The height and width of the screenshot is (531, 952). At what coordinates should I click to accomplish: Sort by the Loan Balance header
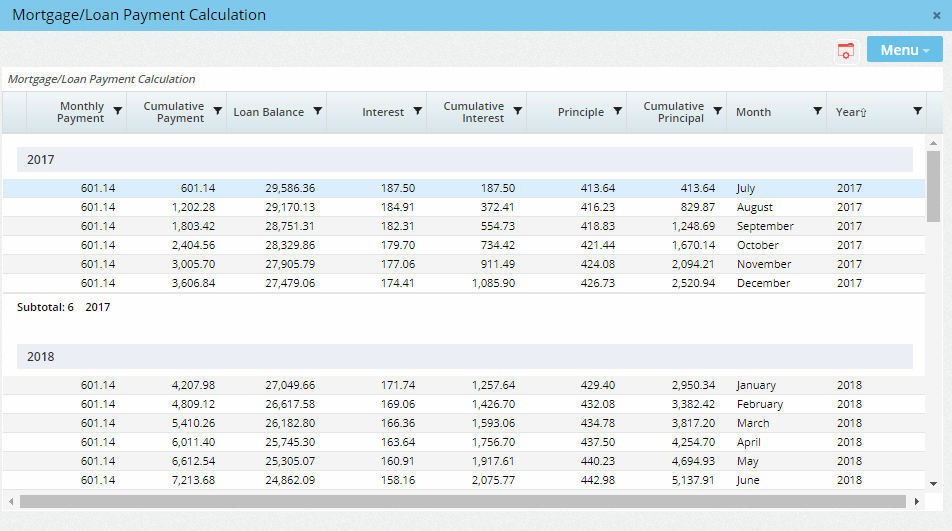point(268,112)
